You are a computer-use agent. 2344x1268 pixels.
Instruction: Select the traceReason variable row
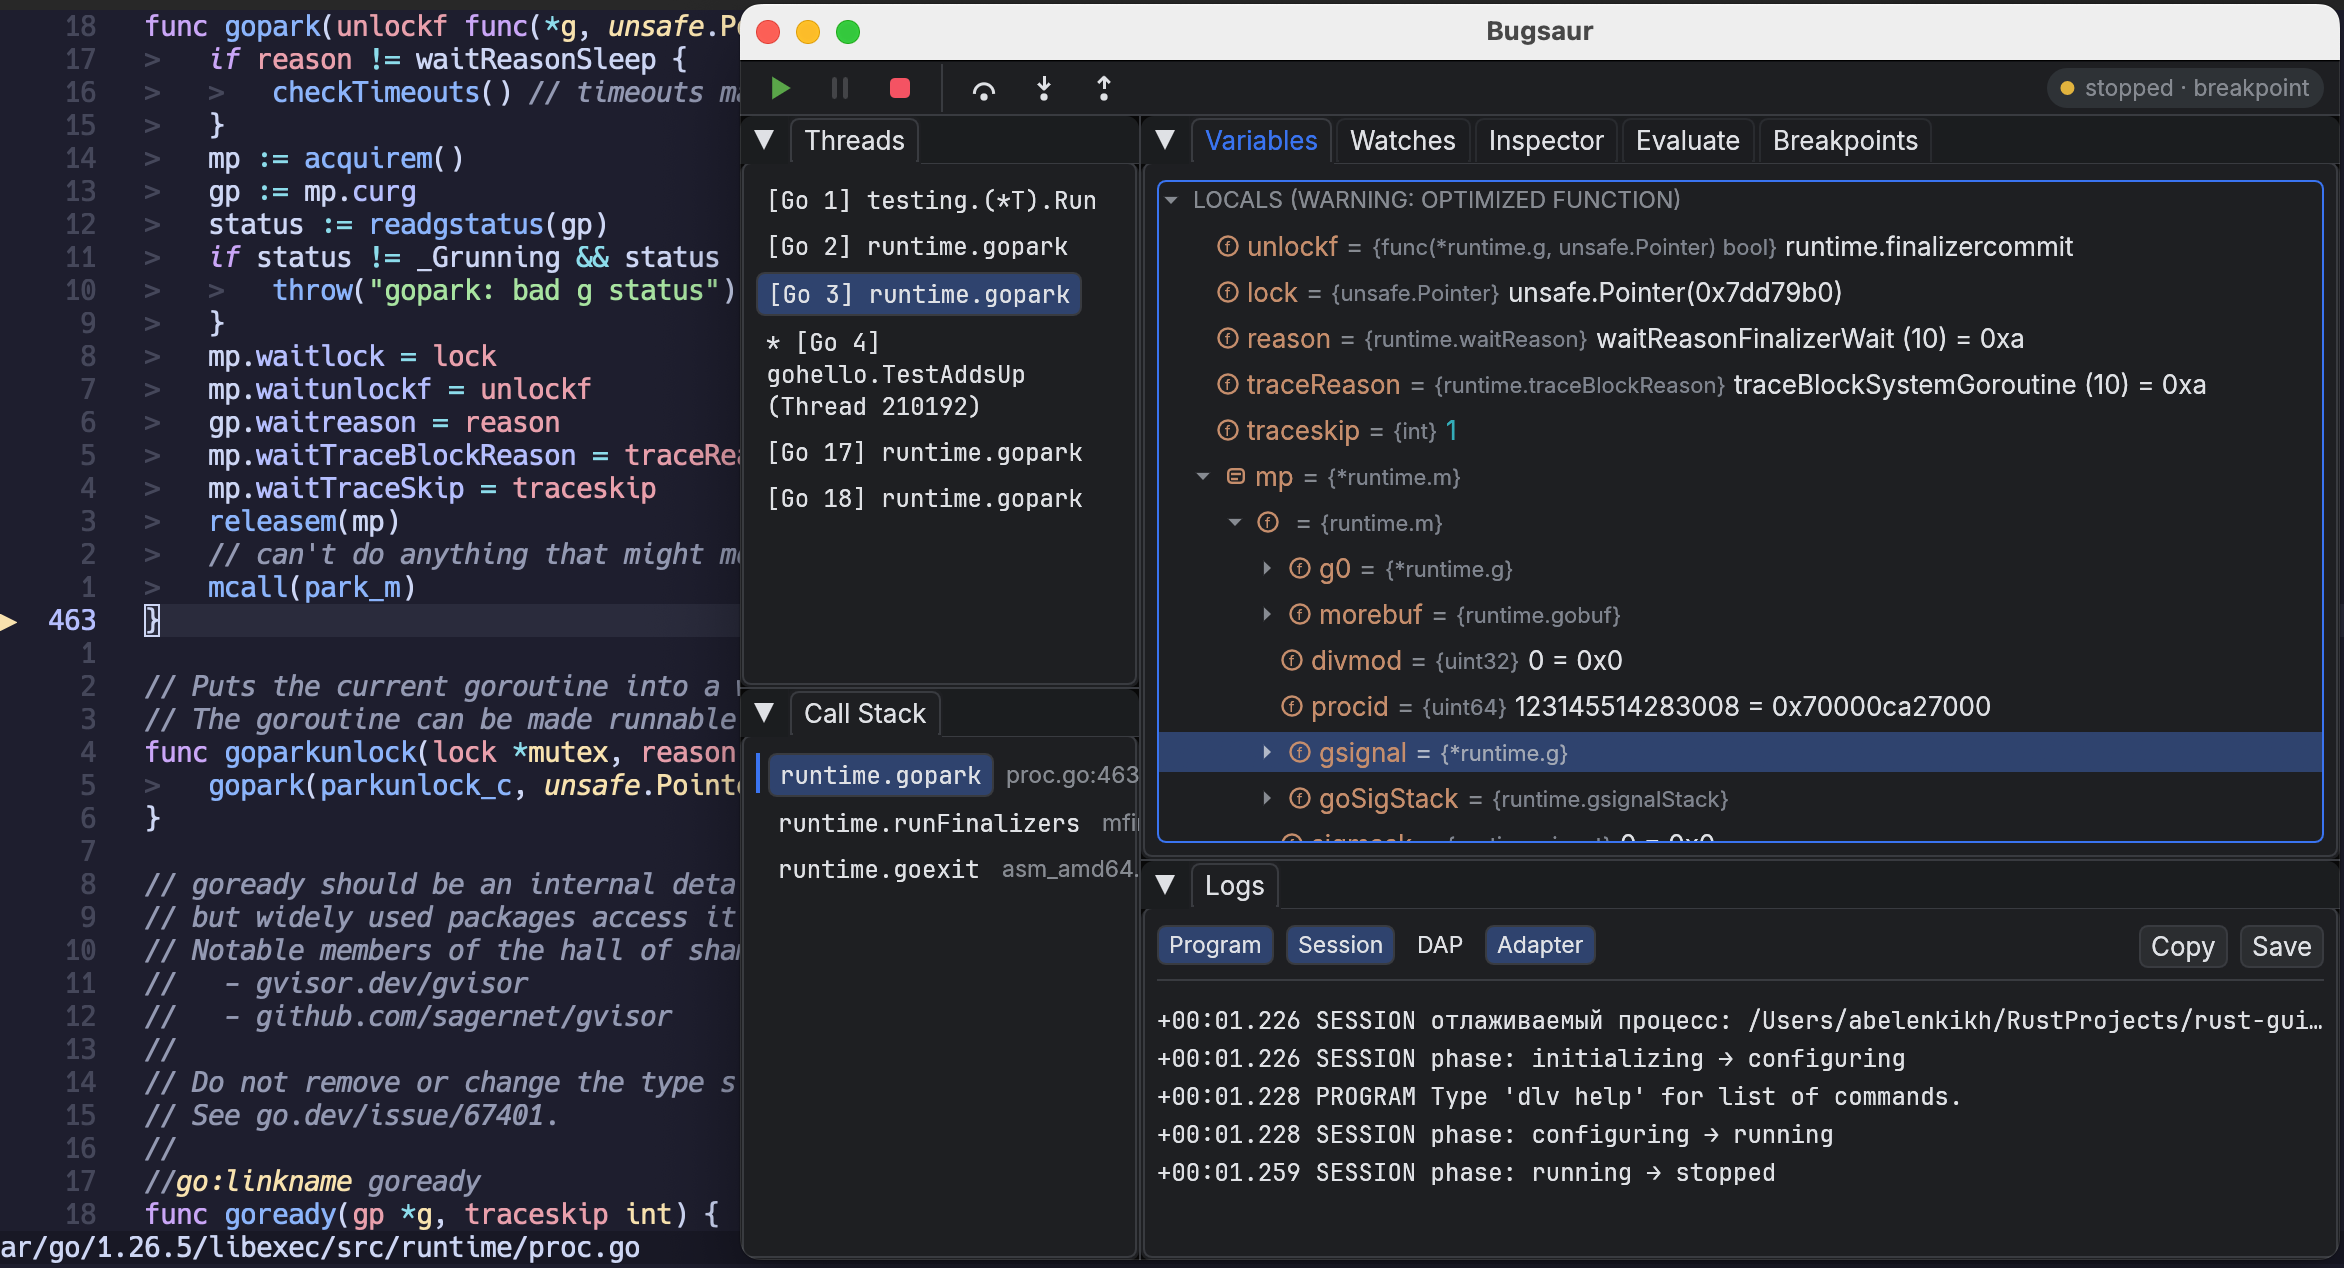pyautogui.click(x=1740, y=385)
